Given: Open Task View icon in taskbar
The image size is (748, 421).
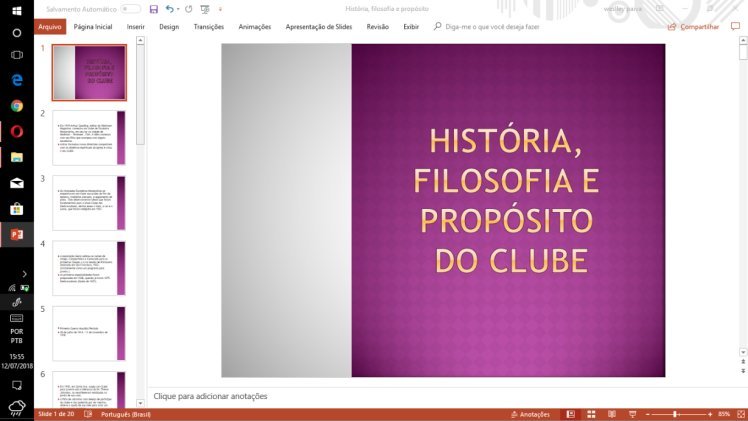Looking at the screenshot, I should tap(17, 55).
